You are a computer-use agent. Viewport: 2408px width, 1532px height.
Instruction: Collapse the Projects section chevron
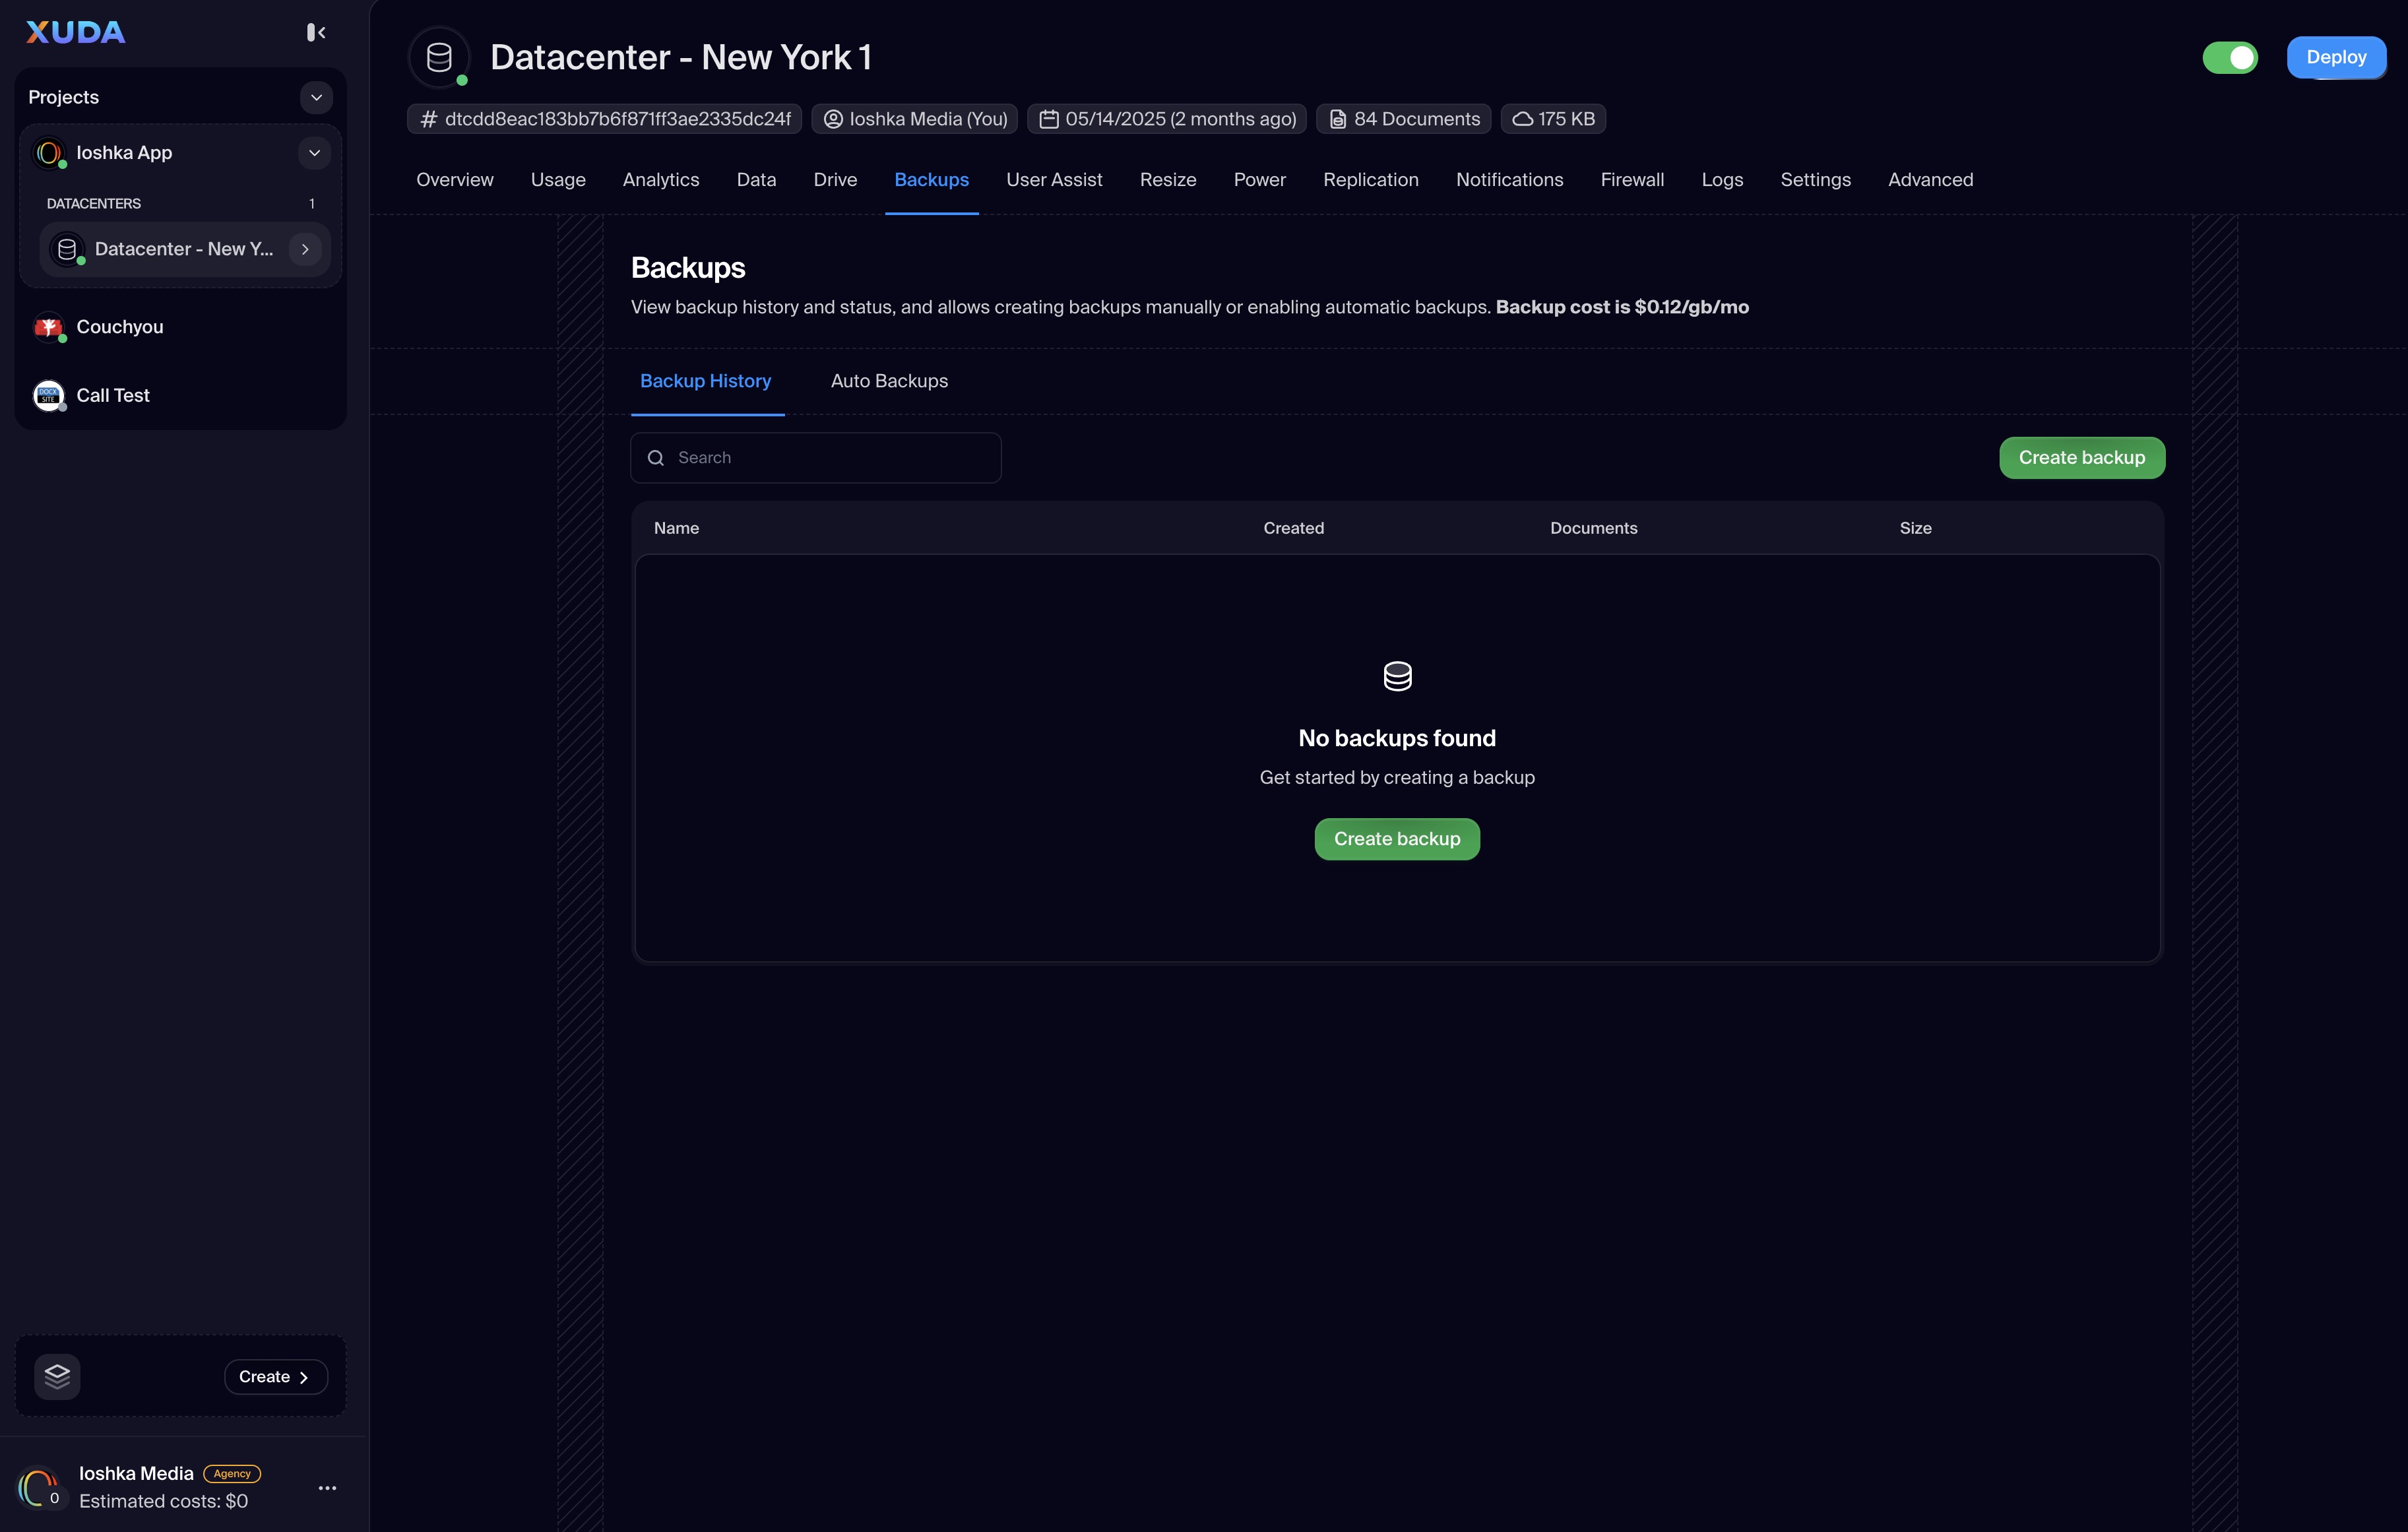point(316,97)
